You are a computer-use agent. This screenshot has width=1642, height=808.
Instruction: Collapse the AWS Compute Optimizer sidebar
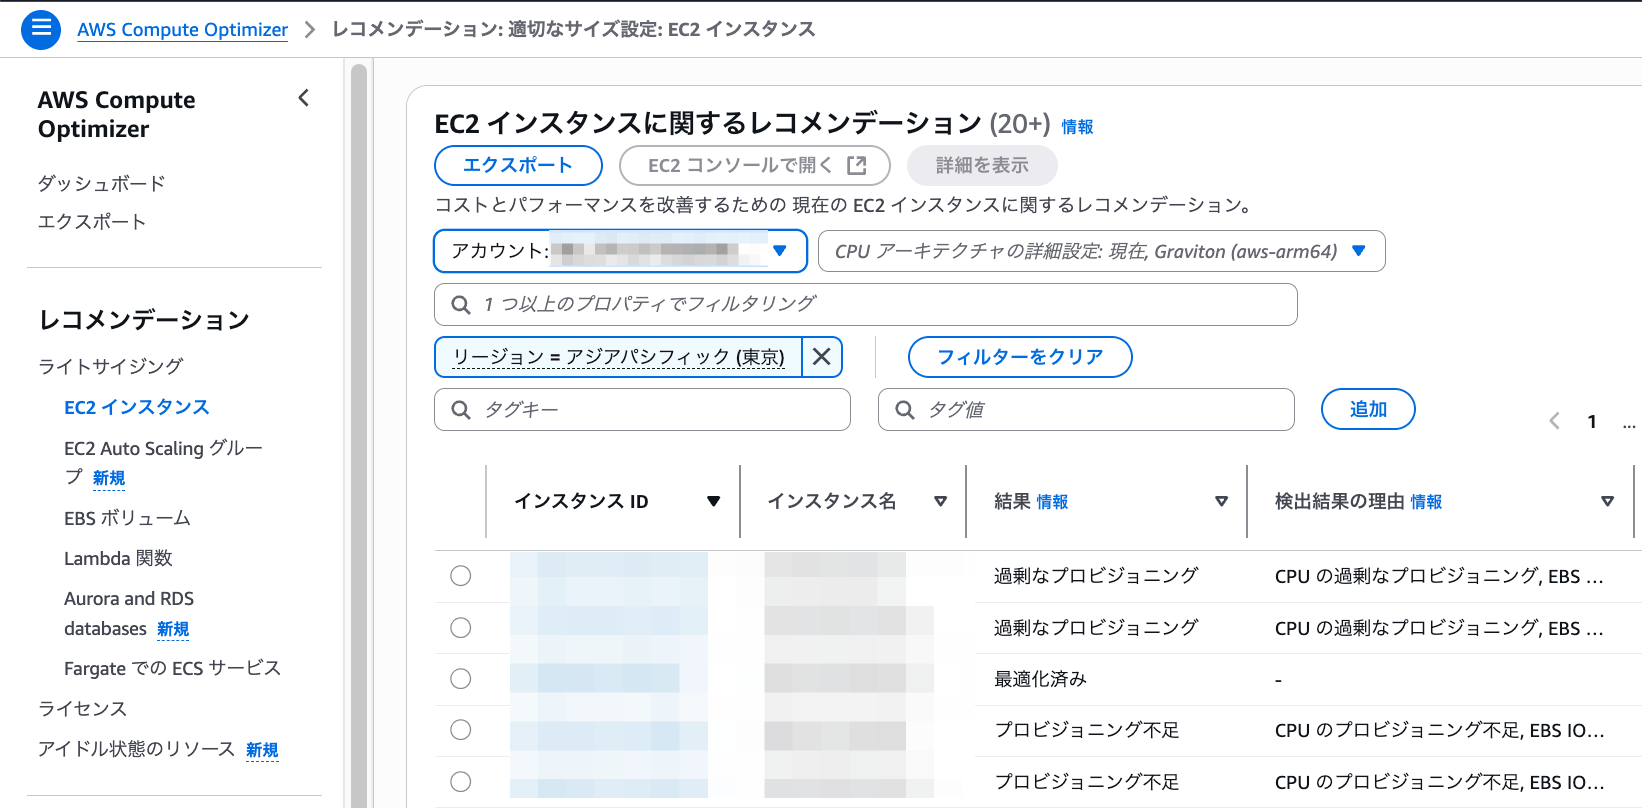[x=304, y=98]
